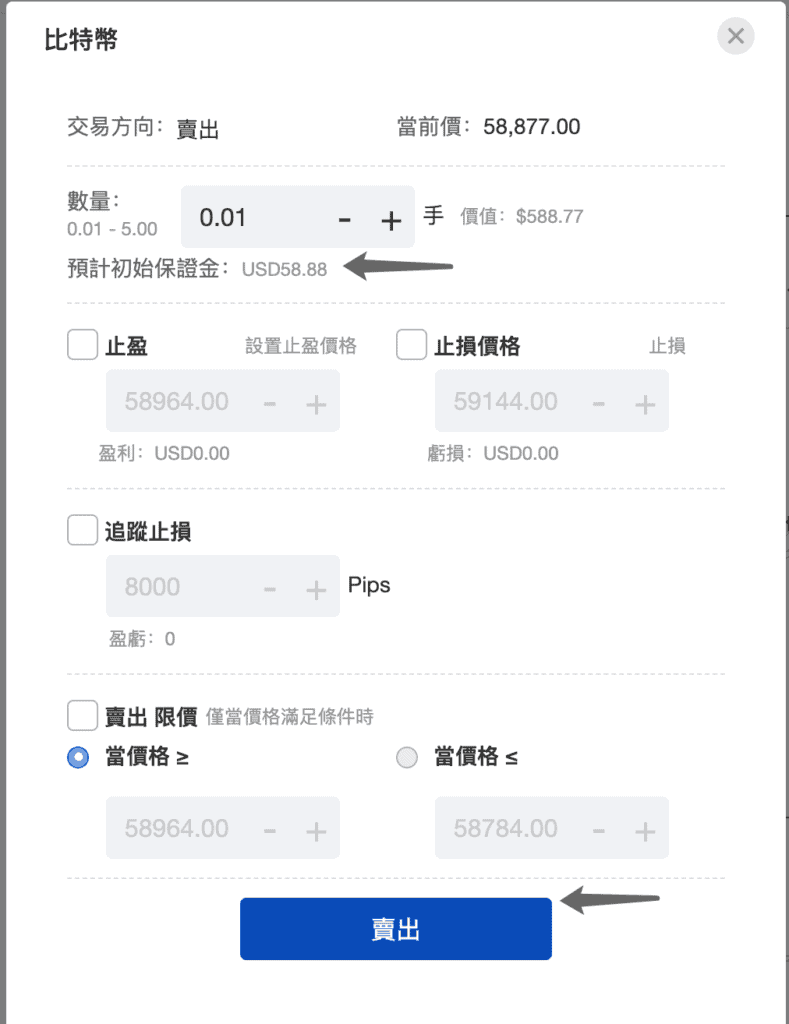Enable the 止損價格 stop-loss checkbox
This screenshot has height=1024, width=789.
411,345
